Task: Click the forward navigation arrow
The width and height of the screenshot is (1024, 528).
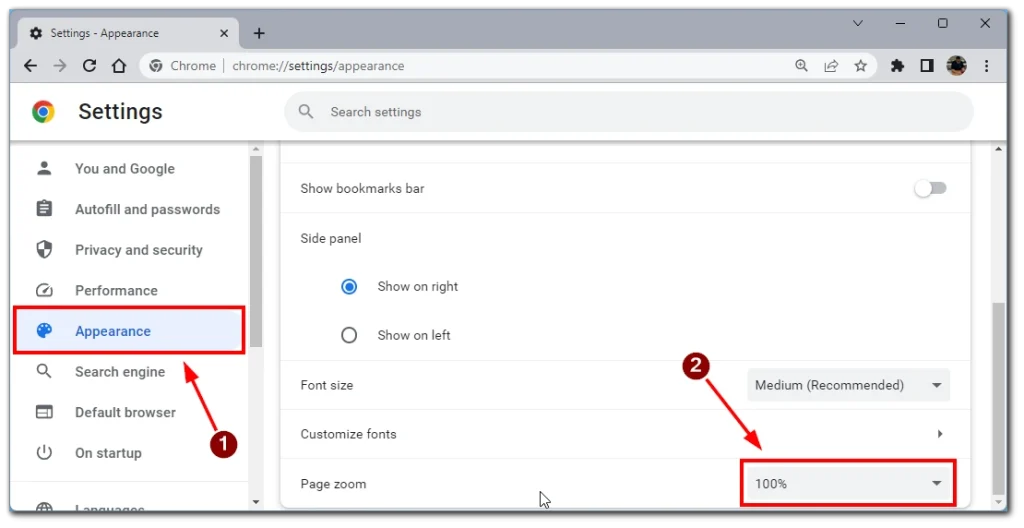Action: pos(60,65)
